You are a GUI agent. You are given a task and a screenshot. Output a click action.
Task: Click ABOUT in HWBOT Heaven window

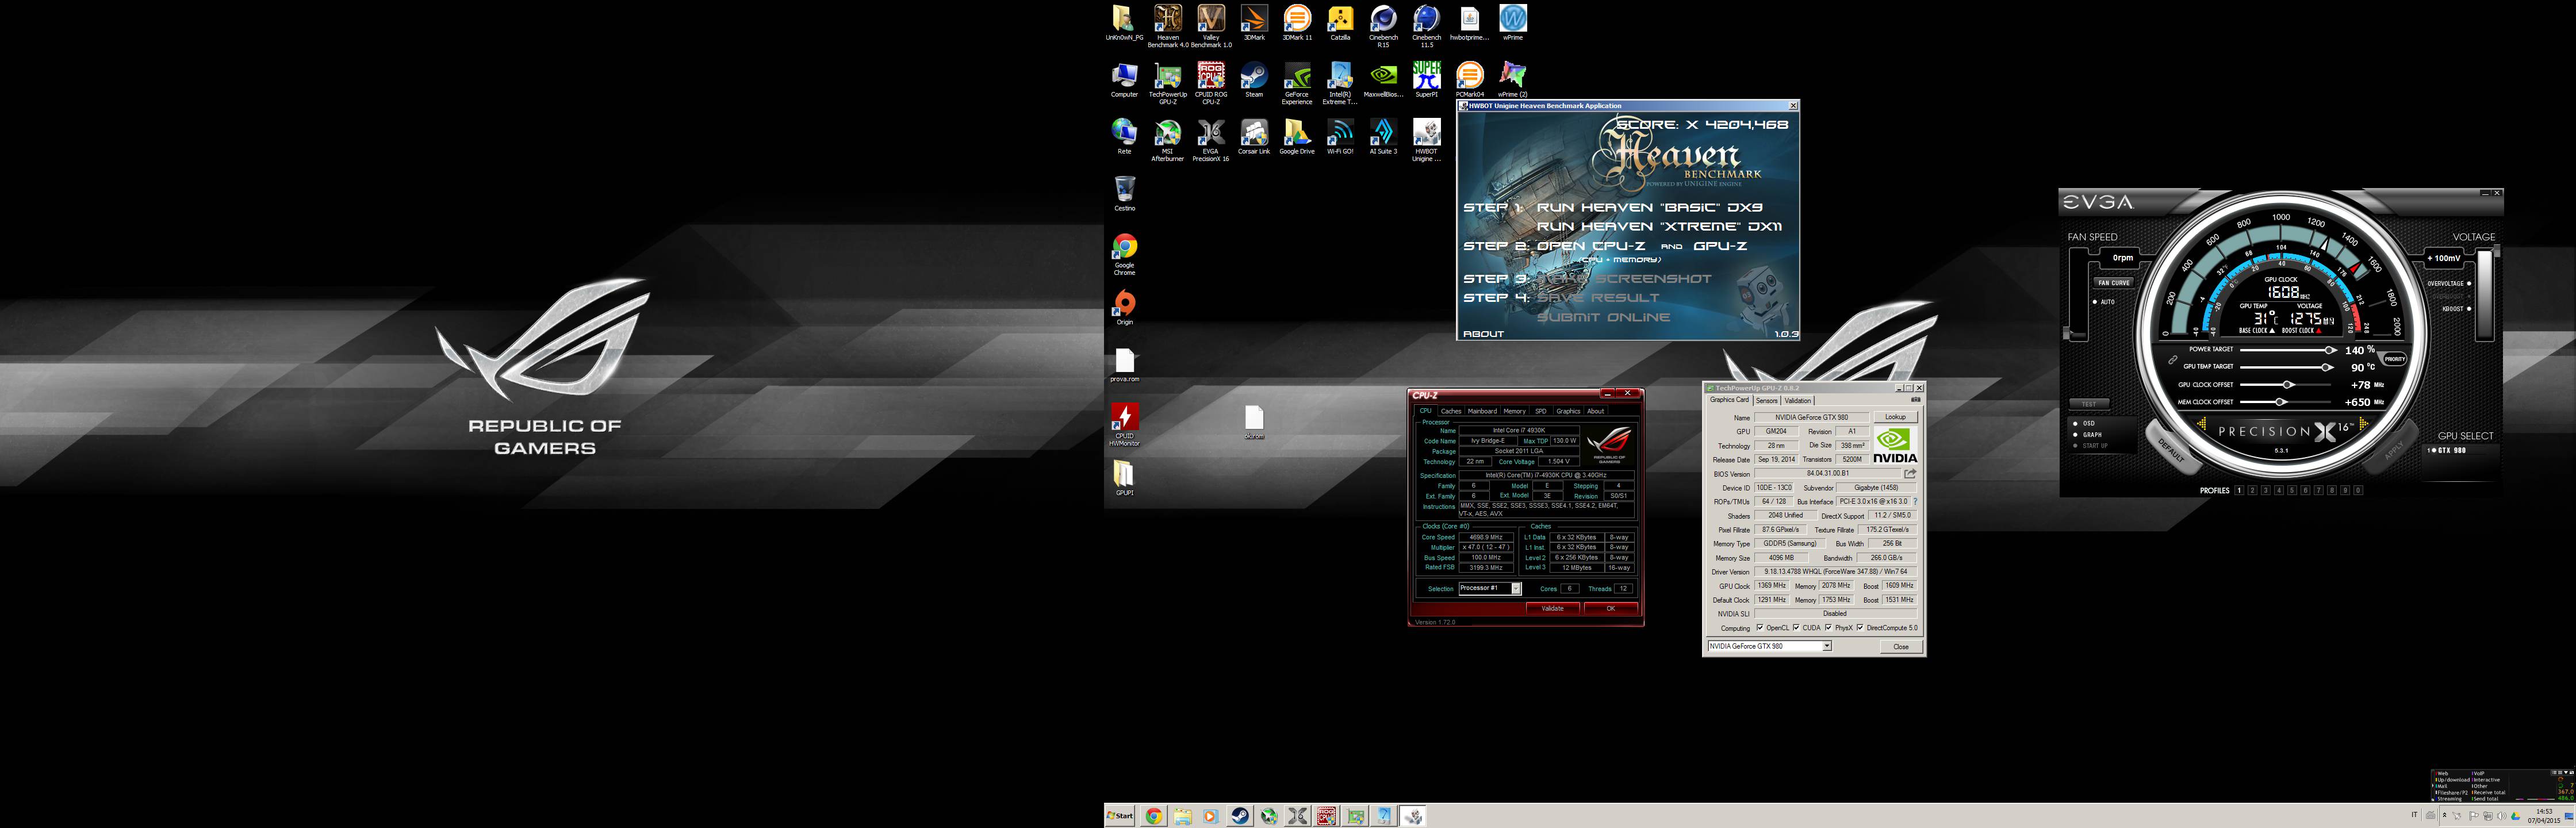[1483, 334]
